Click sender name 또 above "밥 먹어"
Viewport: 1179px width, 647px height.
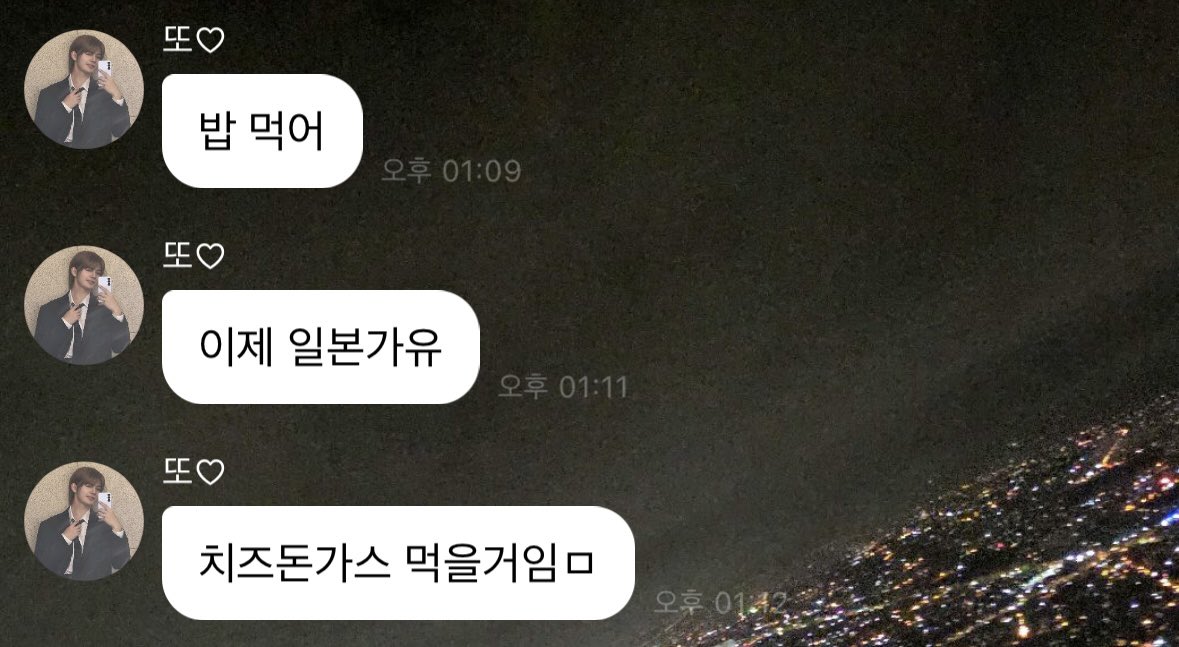[x=177, y=40]
